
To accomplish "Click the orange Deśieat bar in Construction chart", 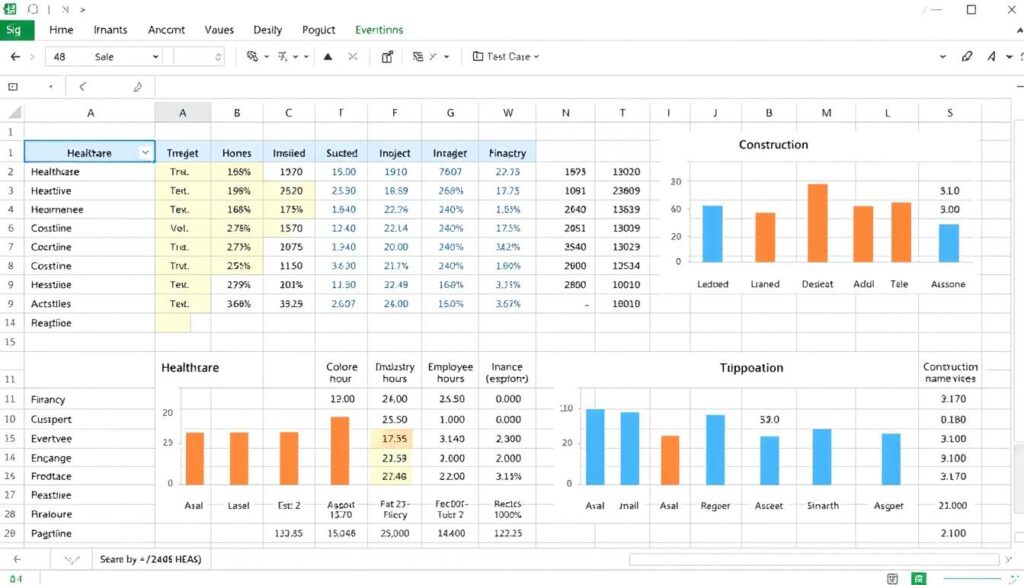I will pos(818,223).
